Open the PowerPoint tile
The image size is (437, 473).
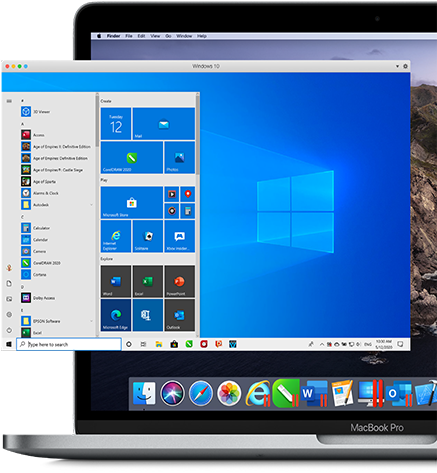180,281
